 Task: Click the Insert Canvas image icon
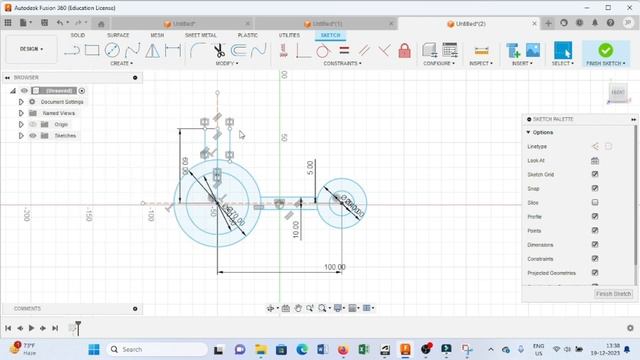(x=533, y=50)
